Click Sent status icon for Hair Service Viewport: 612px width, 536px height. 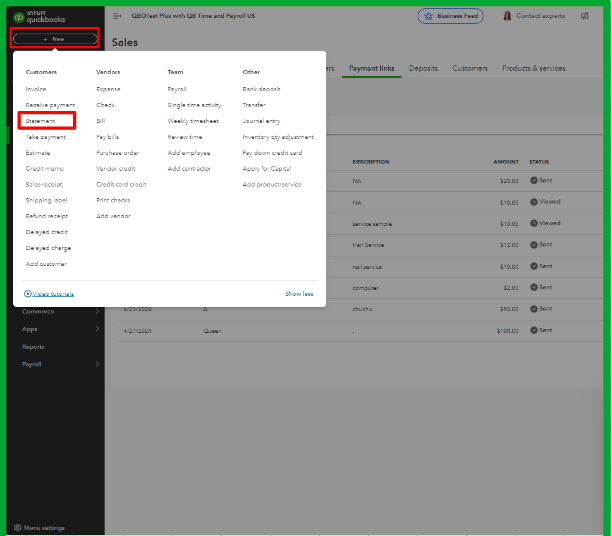[533, 245]
